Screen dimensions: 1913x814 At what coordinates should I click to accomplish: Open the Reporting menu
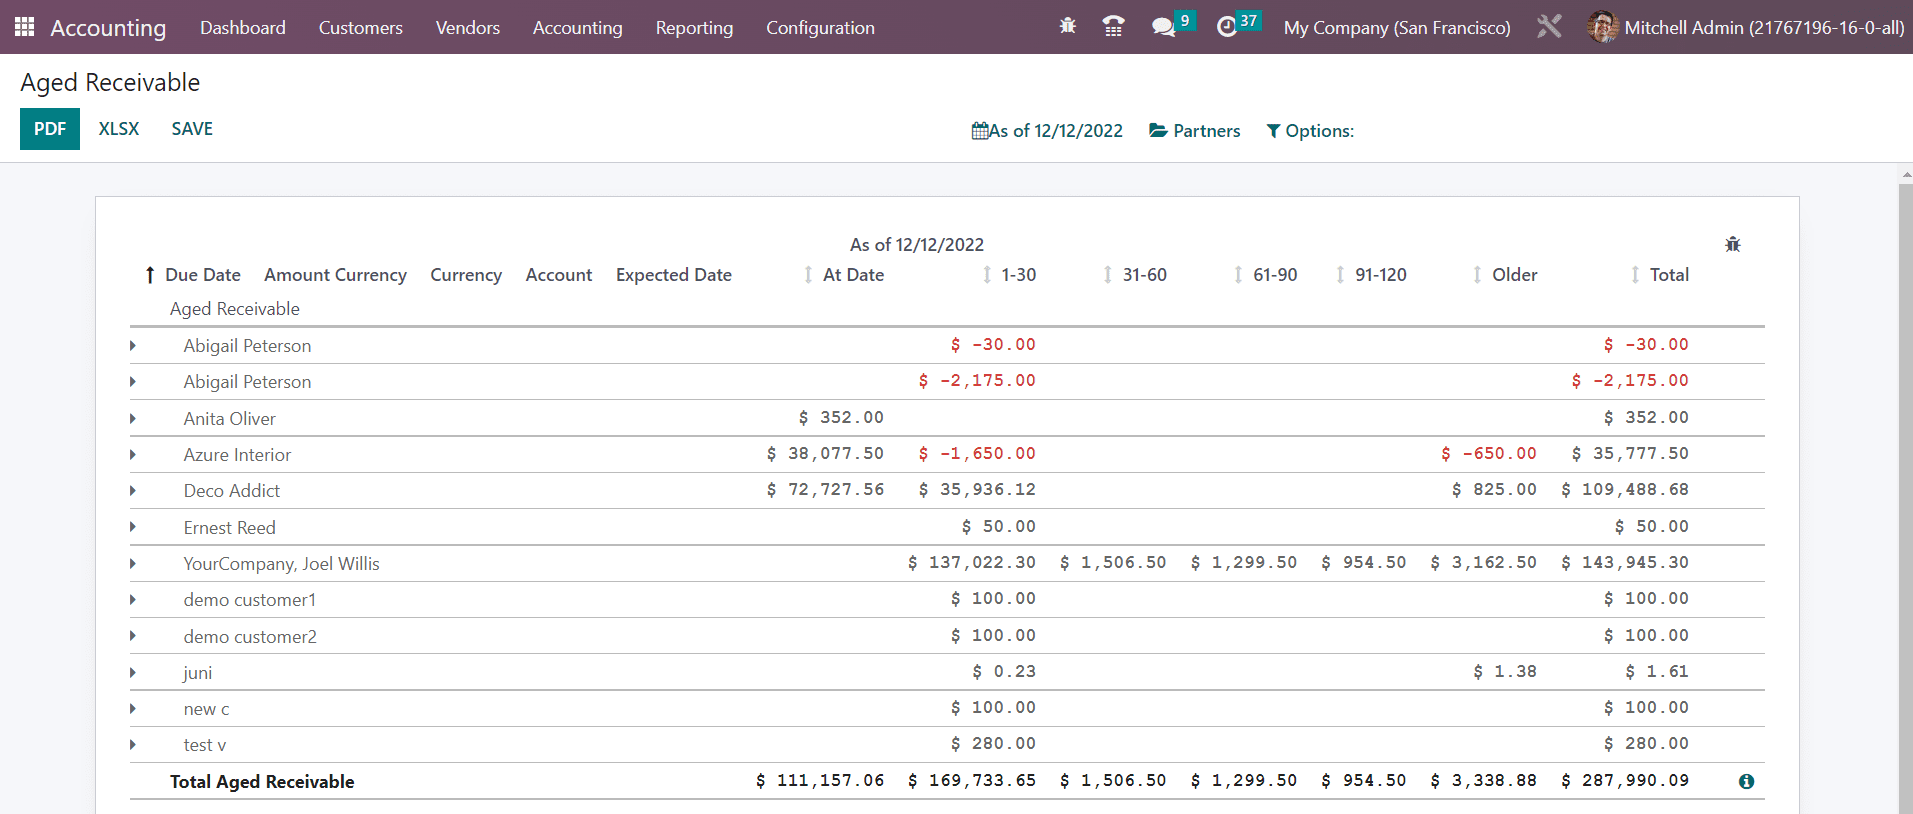[694, 28]
